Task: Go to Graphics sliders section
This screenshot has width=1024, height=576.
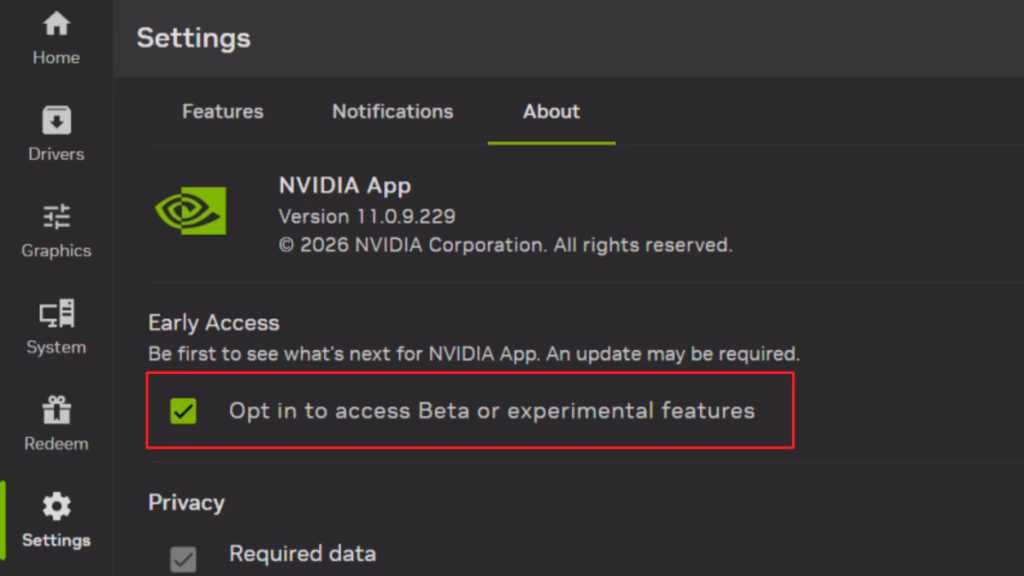Action: tap(56, 231)
